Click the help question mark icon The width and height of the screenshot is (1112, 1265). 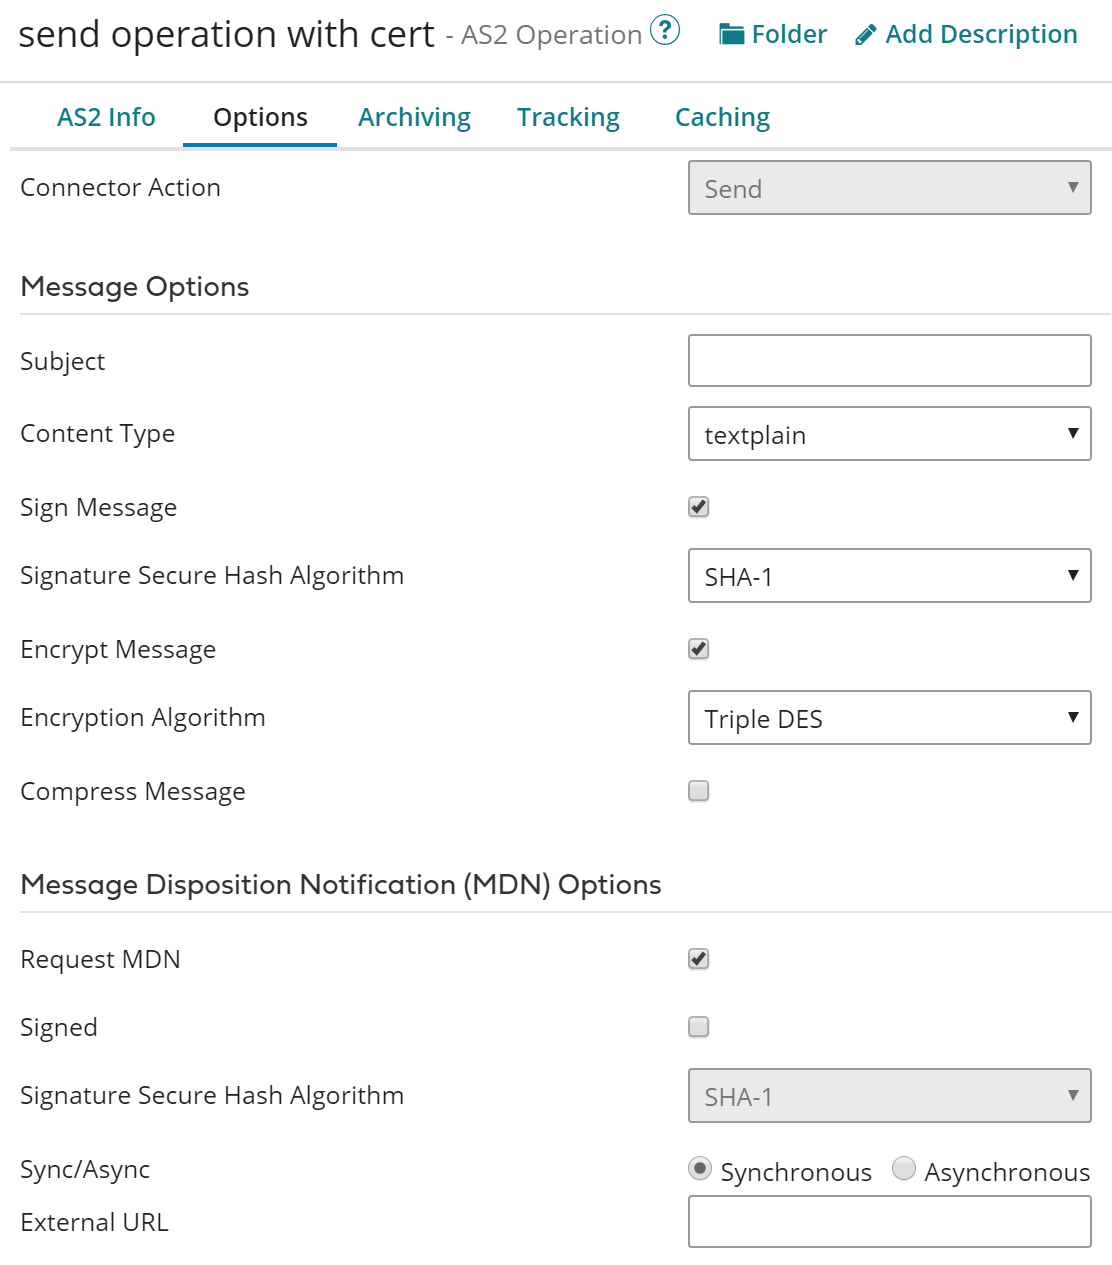pos(665,31)
